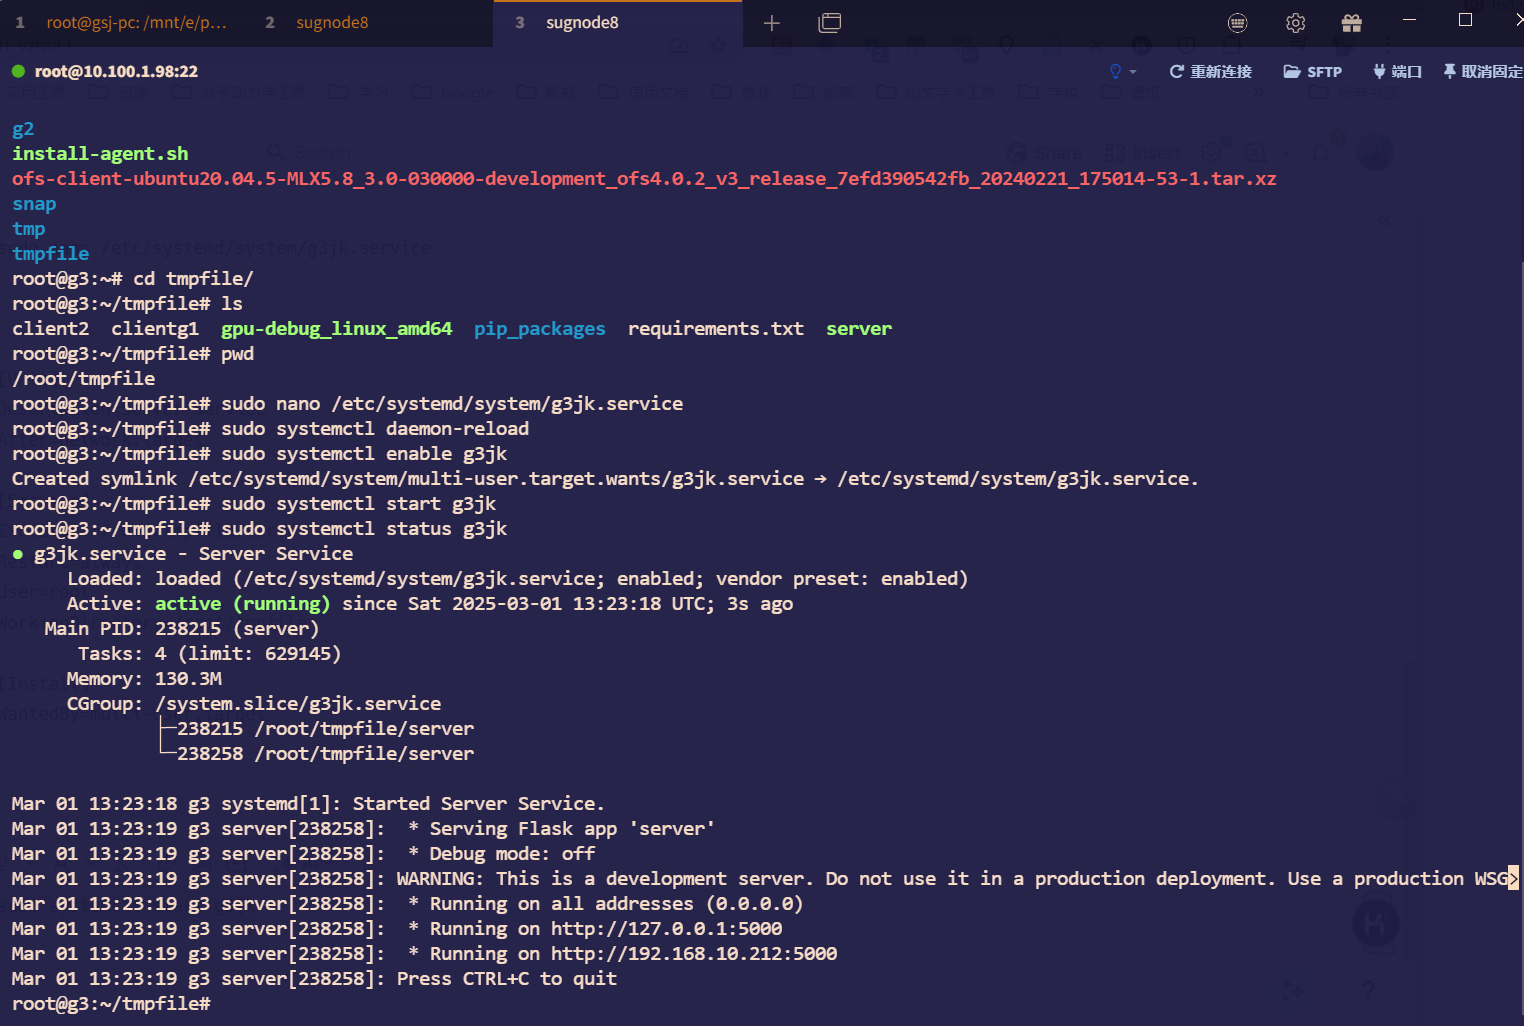Click the URL http://127.0.0.1:5000

(666, 928)
